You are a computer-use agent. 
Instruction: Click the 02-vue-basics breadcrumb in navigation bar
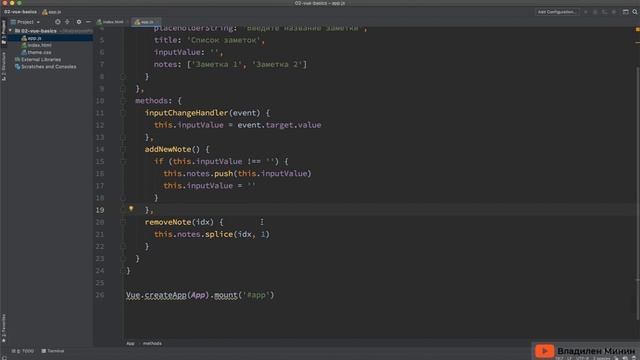pos(20,12)
